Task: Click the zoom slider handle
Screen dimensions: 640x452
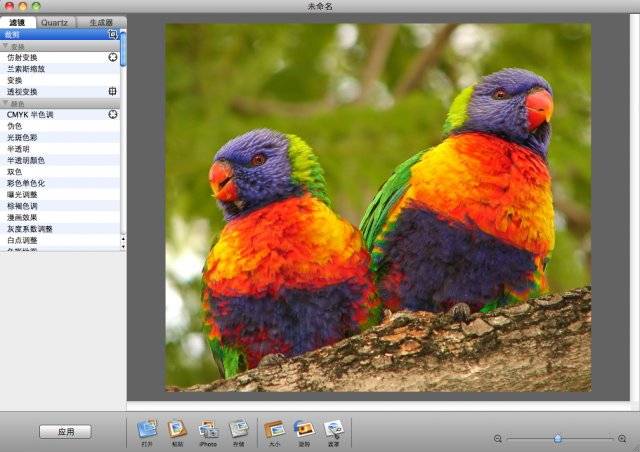Action: click(x=557, y=439)
